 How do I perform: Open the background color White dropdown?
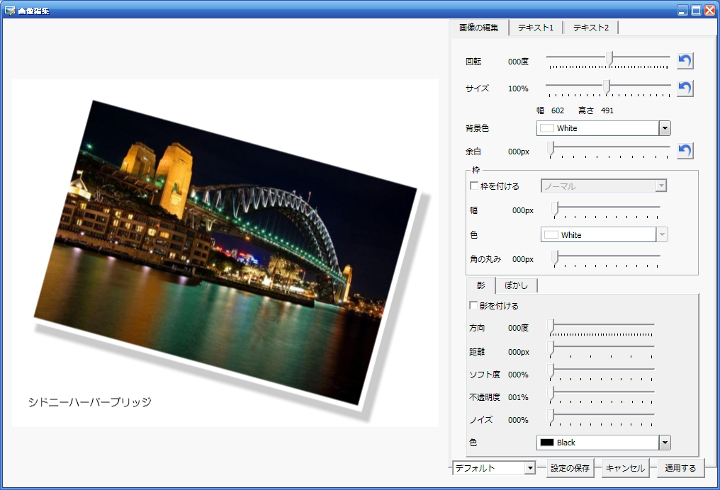pos(664,128)
